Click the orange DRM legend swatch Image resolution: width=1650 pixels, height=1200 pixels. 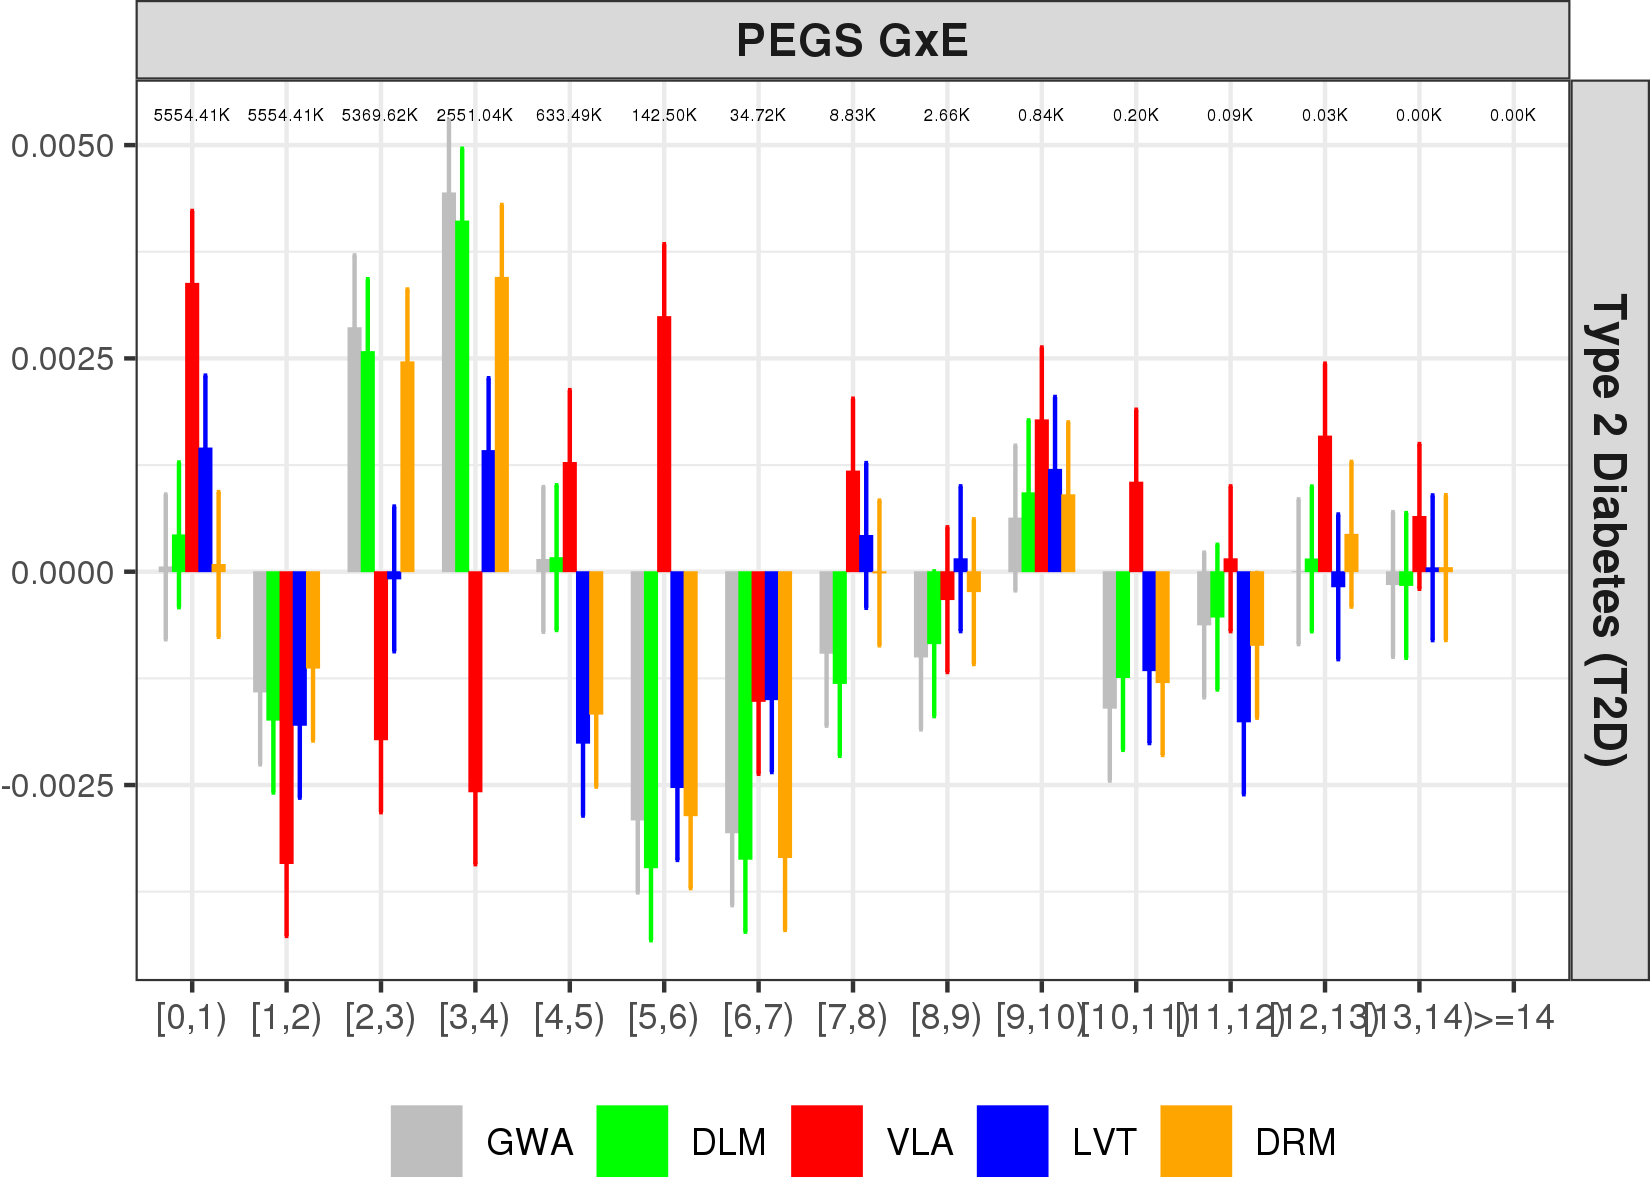tap(1196, 1141)
